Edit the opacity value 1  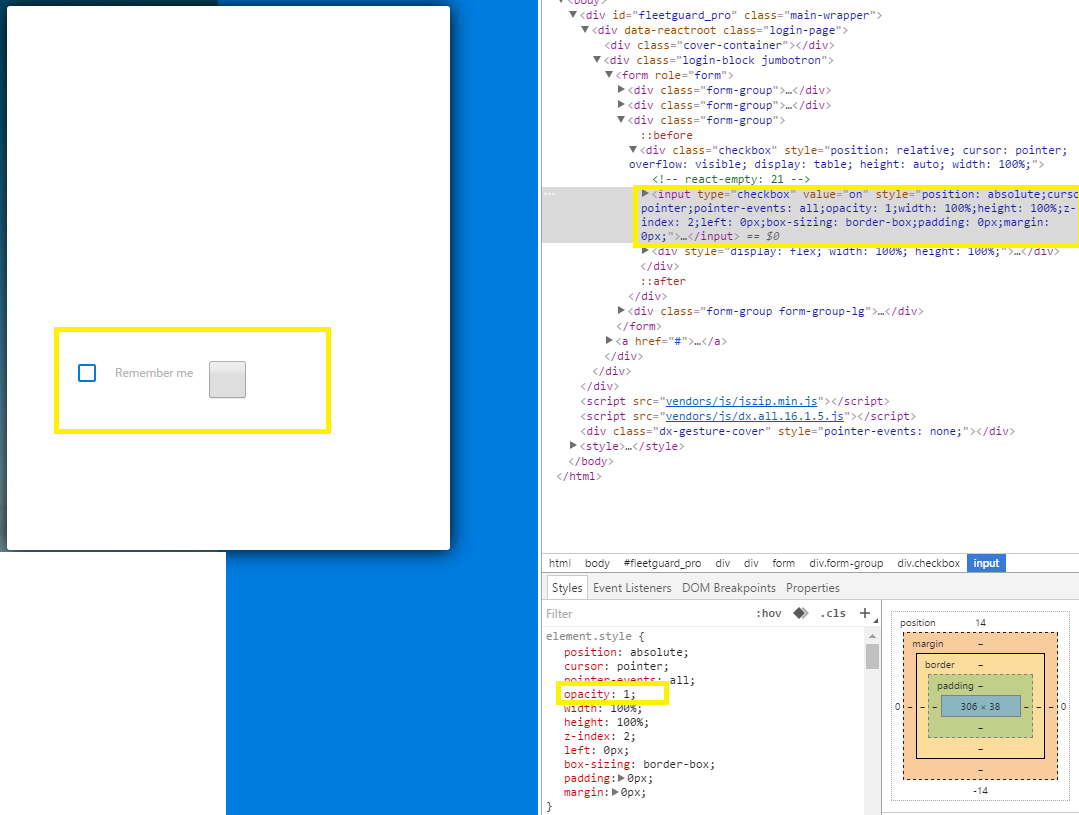pyautogui.click(x=626, y=694)
